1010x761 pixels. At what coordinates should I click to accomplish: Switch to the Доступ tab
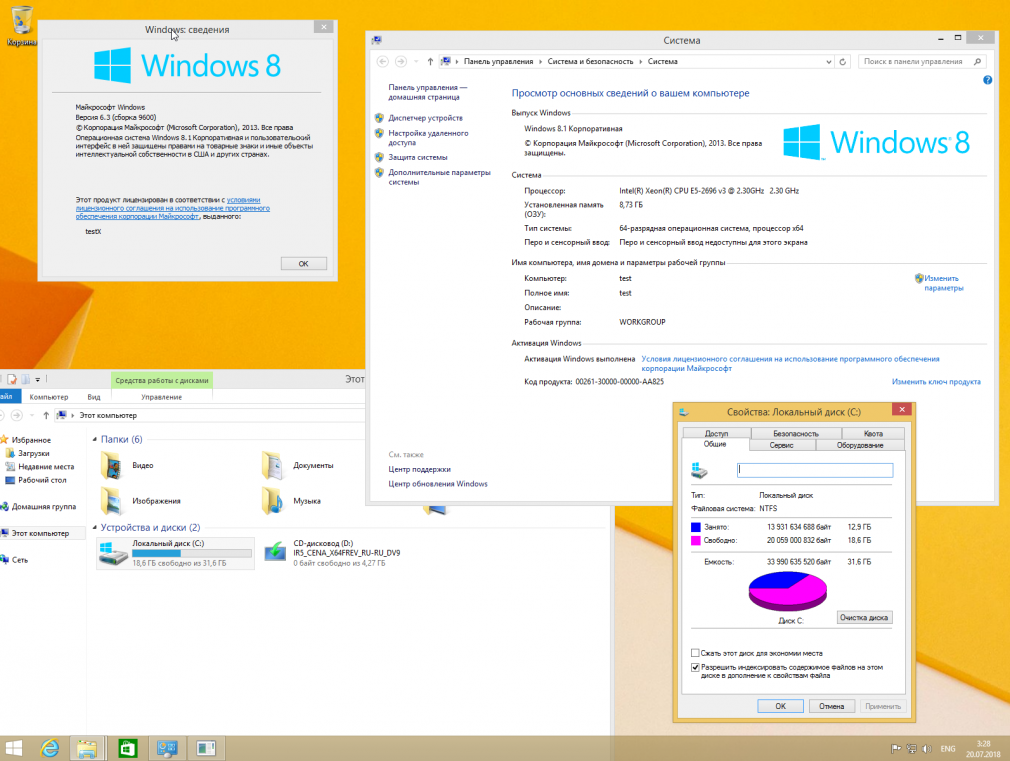click(716, 434)
